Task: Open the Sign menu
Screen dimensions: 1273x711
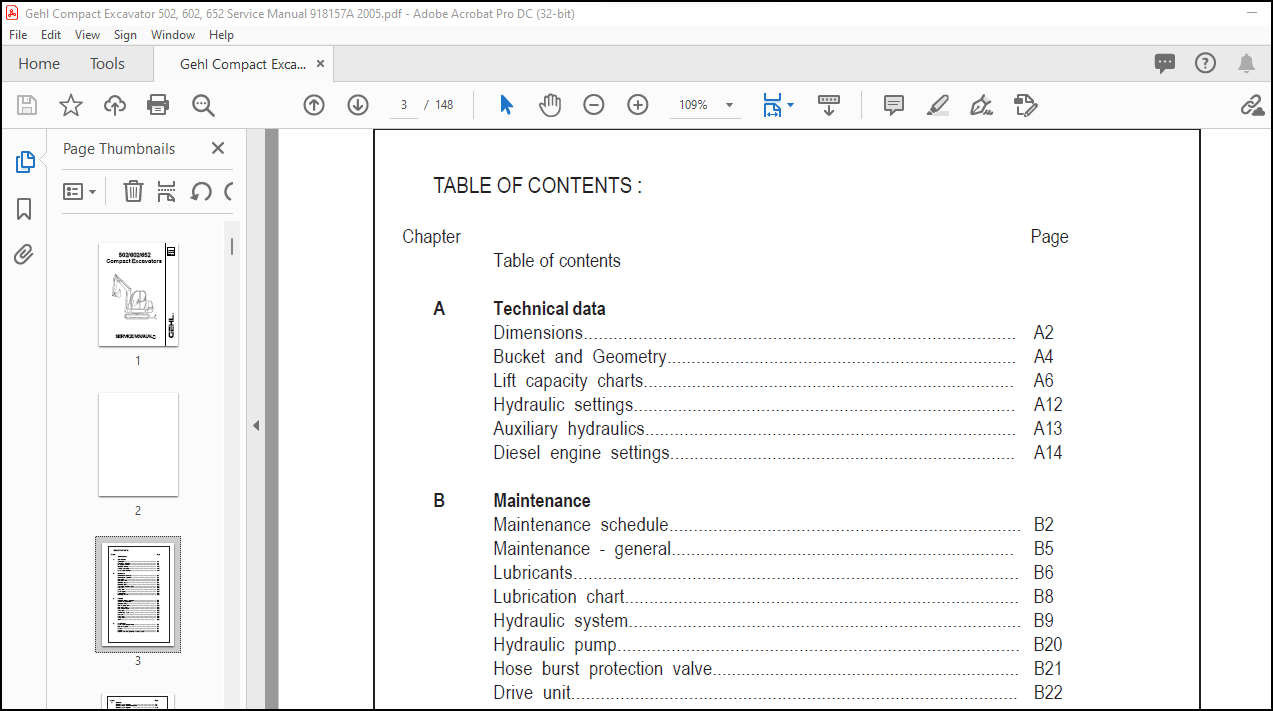Action: click(x=125, y=34)
